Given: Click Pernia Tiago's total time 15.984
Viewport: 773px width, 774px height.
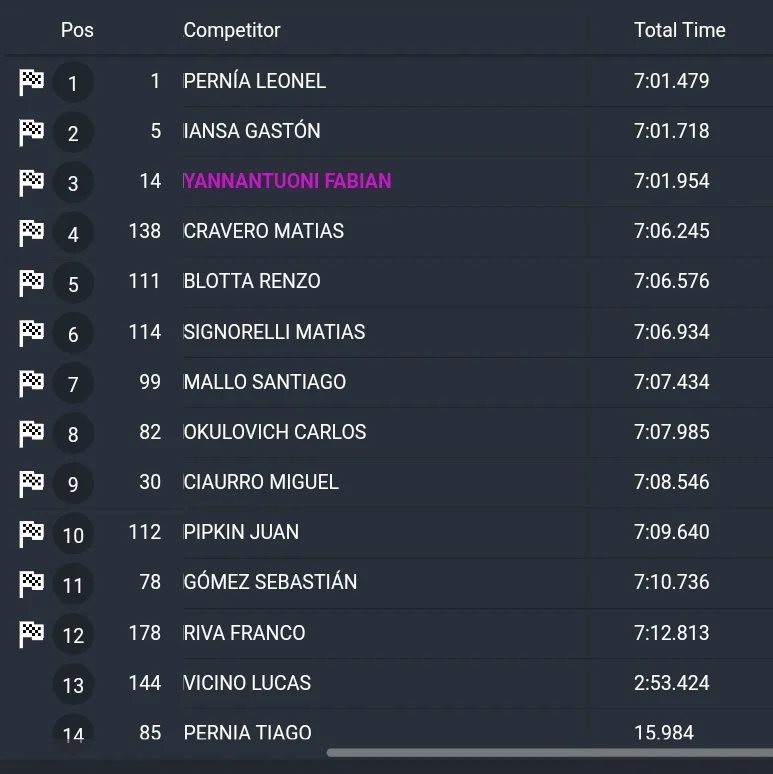Looking at the screenshot, I should 664,733.
